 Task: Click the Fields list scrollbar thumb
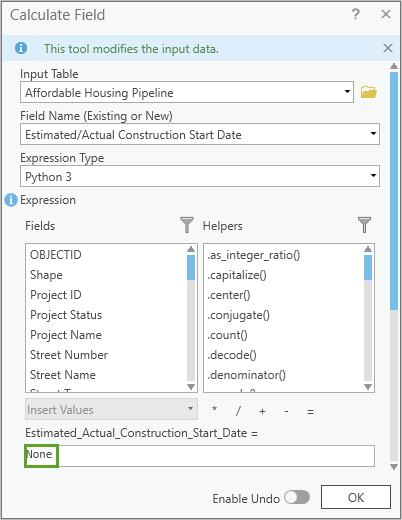pos(191,268)
